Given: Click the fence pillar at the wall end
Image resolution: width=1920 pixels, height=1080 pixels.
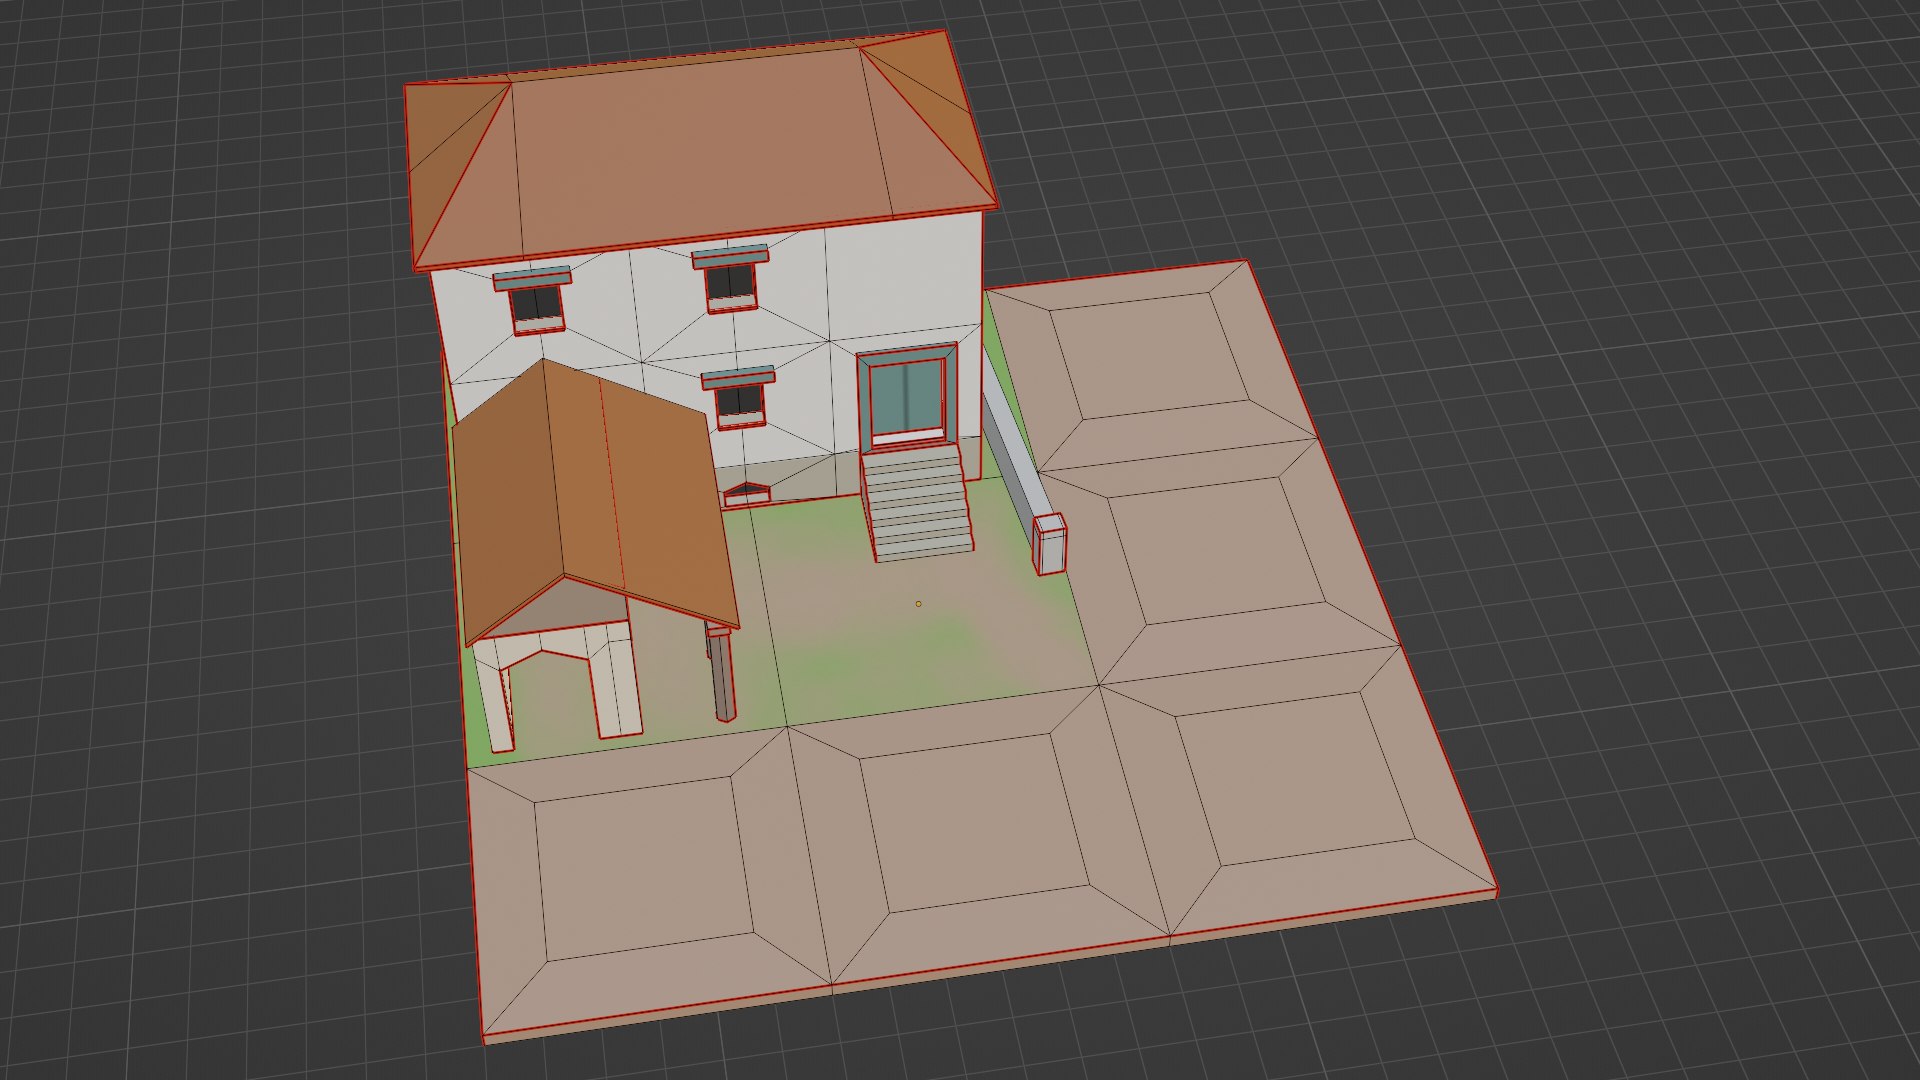Looking at the screenshot, I should [1049, 543].
